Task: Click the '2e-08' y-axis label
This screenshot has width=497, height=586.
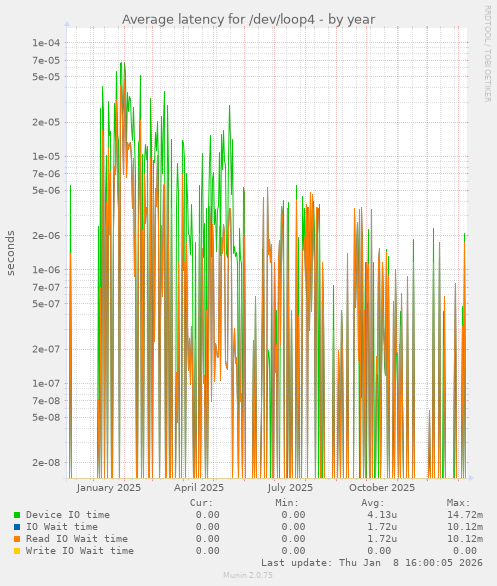Action: (x=46, y=463)
